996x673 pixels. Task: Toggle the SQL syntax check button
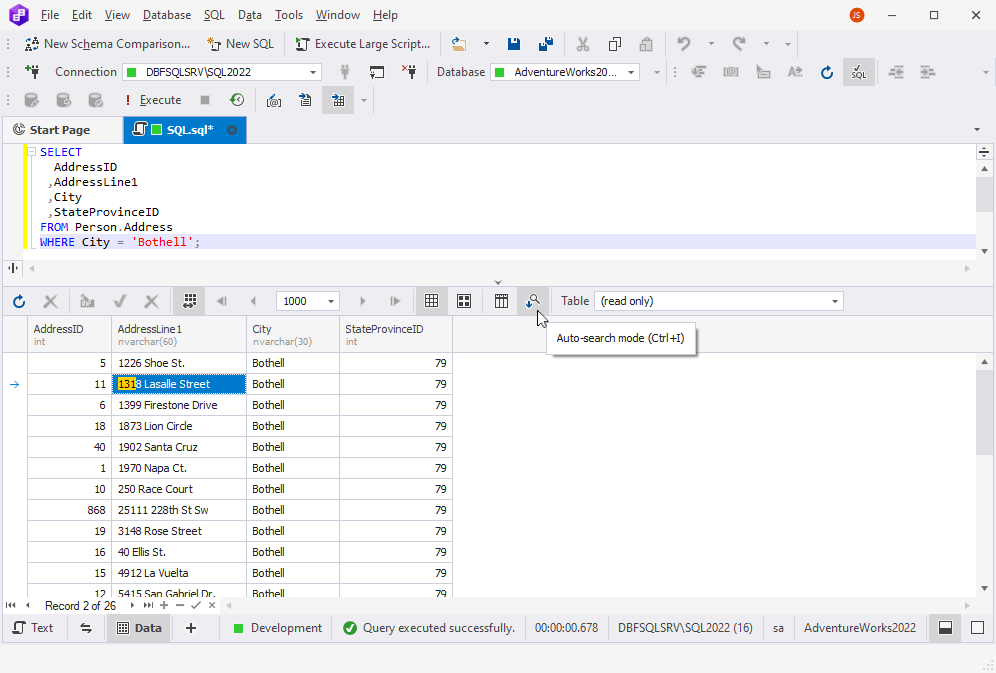(859, 72)
